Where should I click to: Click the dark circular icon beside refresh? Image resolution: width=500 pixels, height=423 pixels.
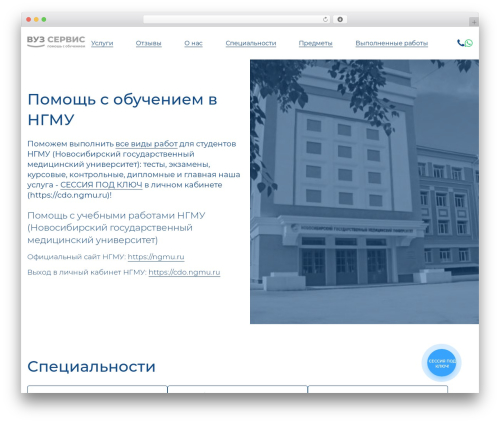click(x=340, y=19)
